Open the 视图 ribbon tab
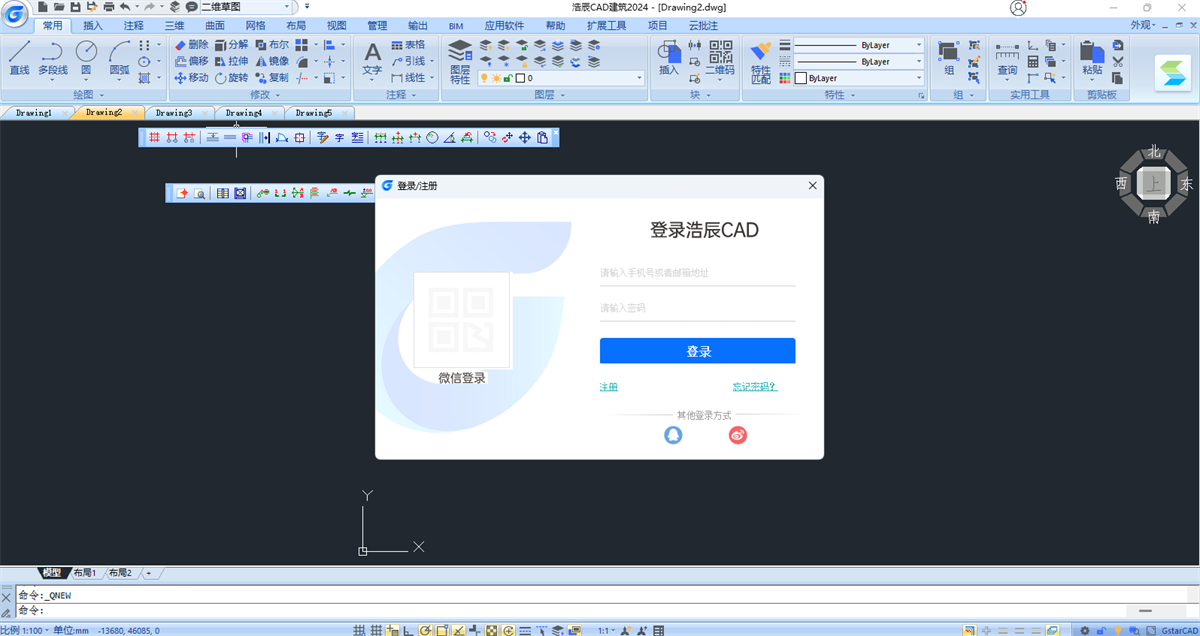Screen dimensions: 1200x636 [336, 25]
